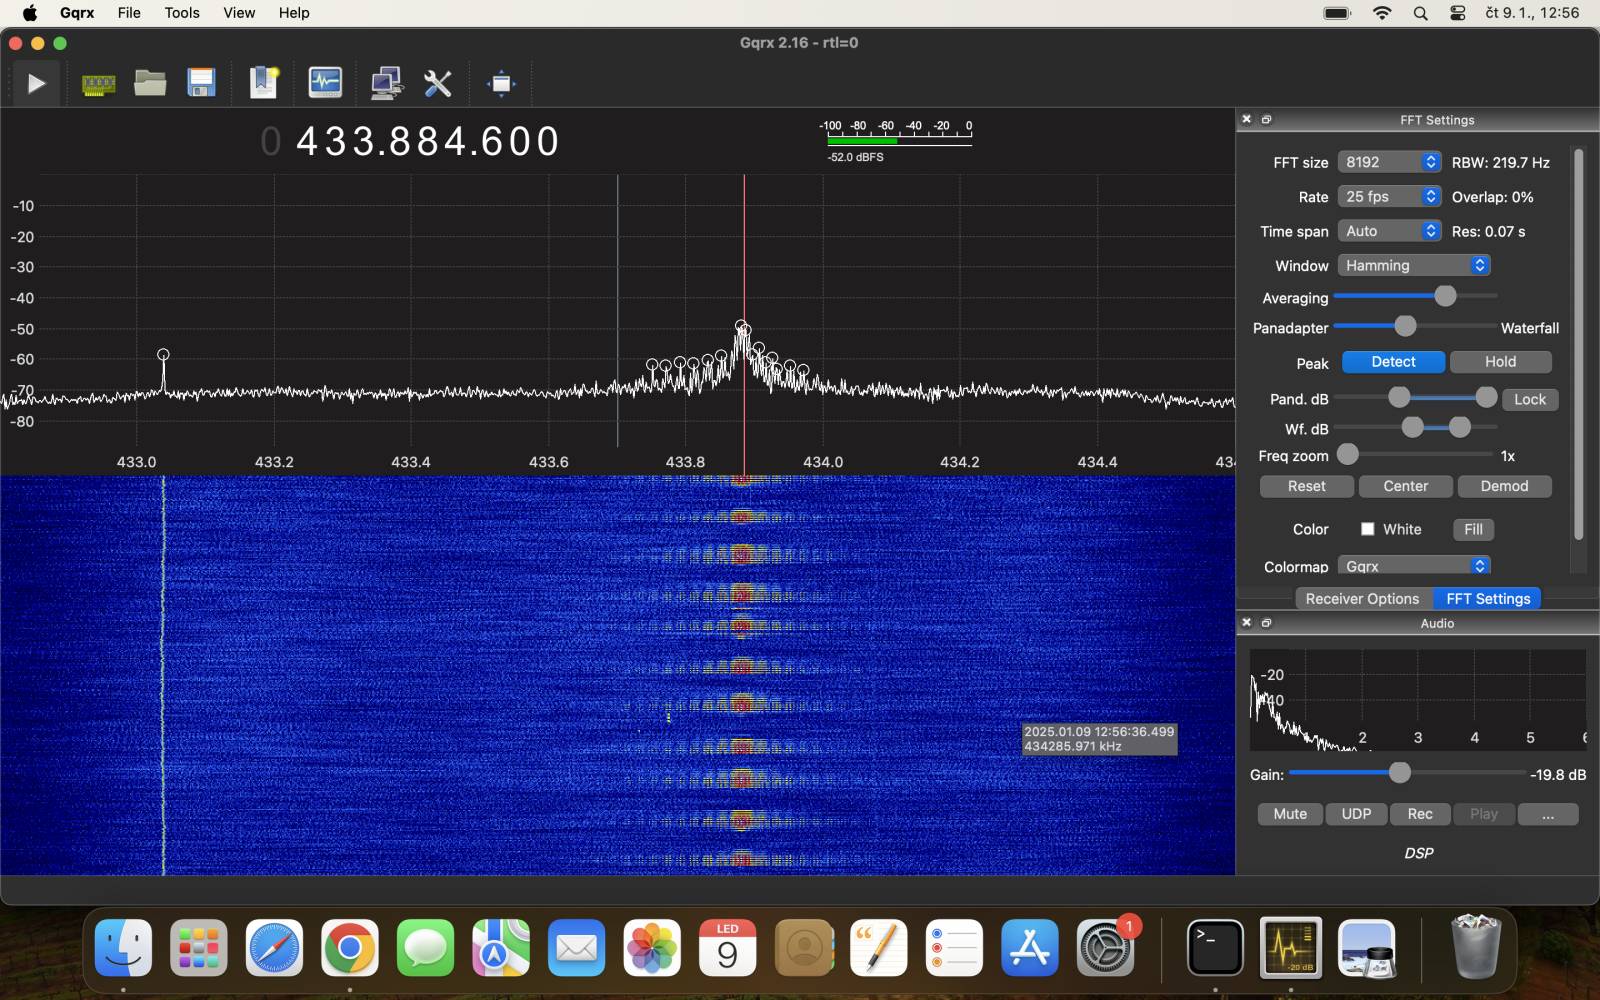The height and width of the screenshot is (1000, 1600).
Task: Open System Settings from the Dock
Action: click(1105, 947)
